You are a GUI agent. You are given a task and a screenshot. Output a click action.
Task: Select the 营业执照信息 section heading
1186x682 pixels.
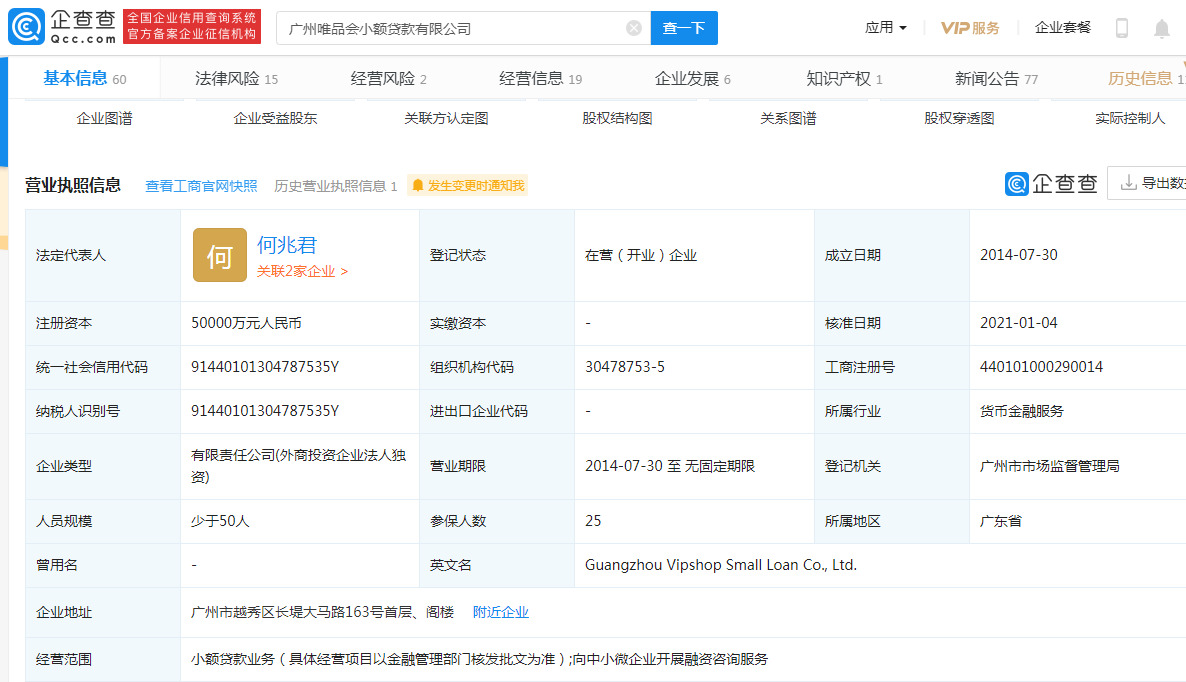[x=73, y=185]
